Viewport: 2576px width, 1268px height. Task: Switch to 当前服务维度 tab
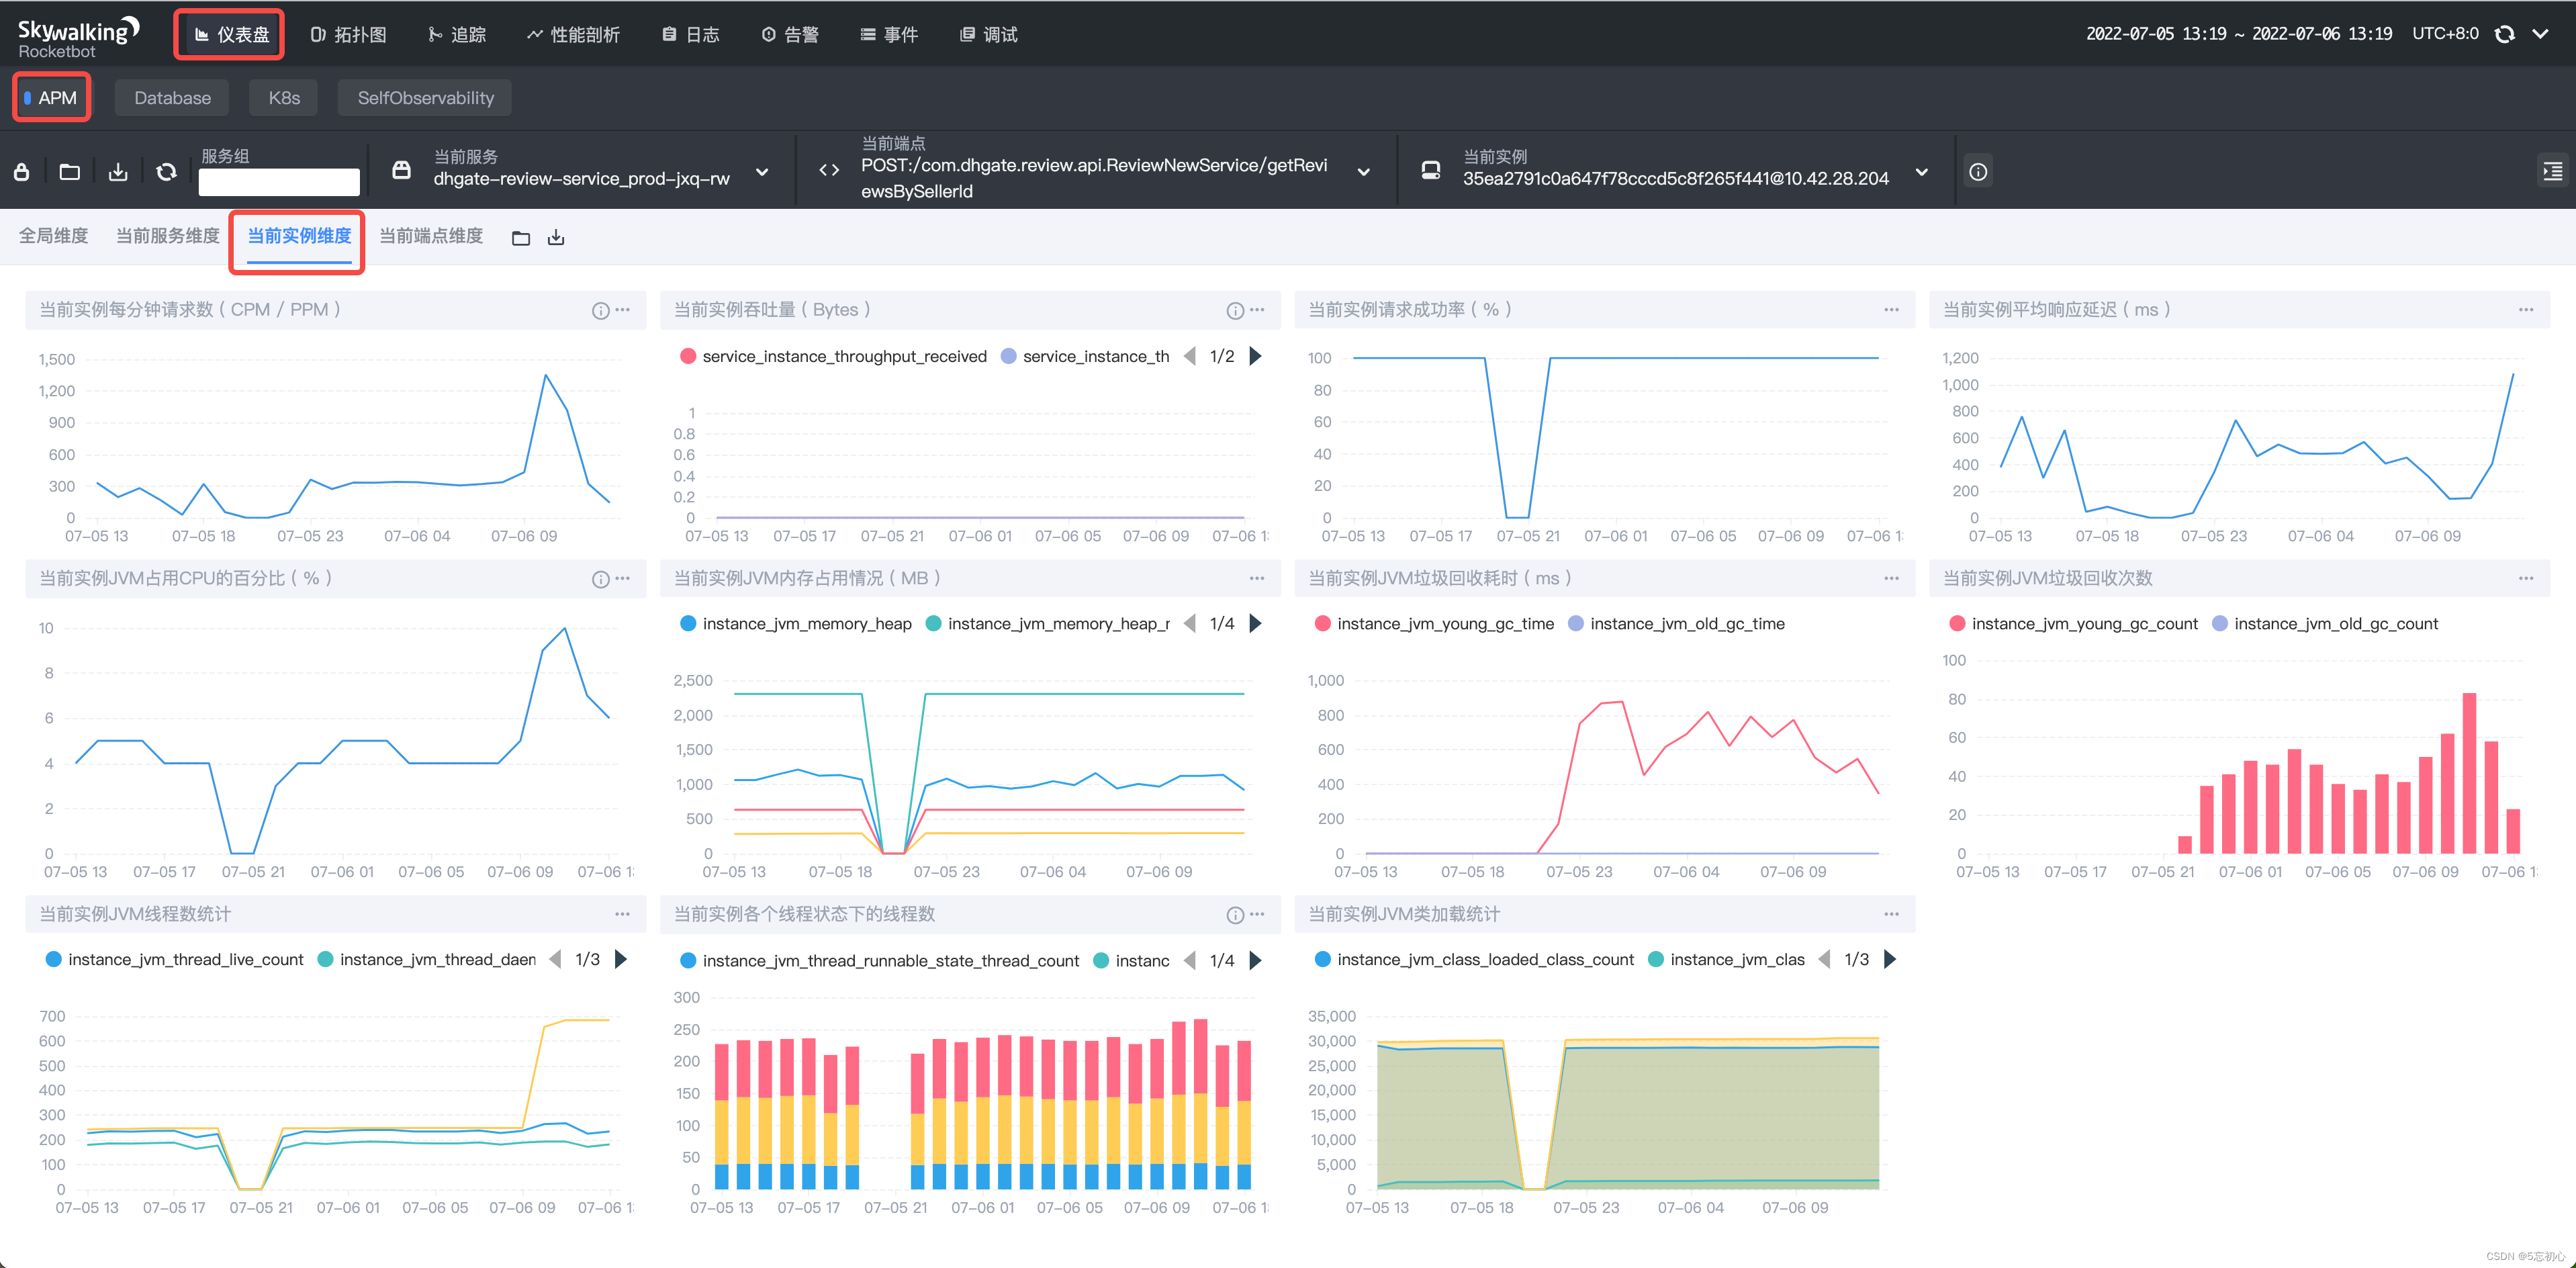pyautogui.click(x=168, y=236)
